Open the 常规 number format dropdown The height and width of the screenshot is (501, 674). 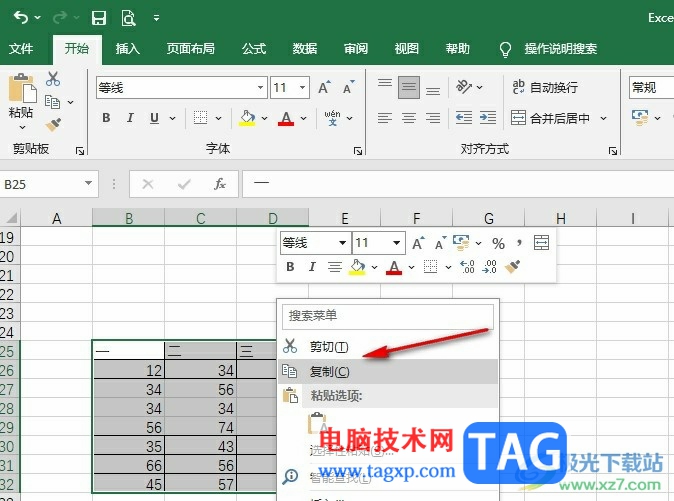click(x=651, y=87)
